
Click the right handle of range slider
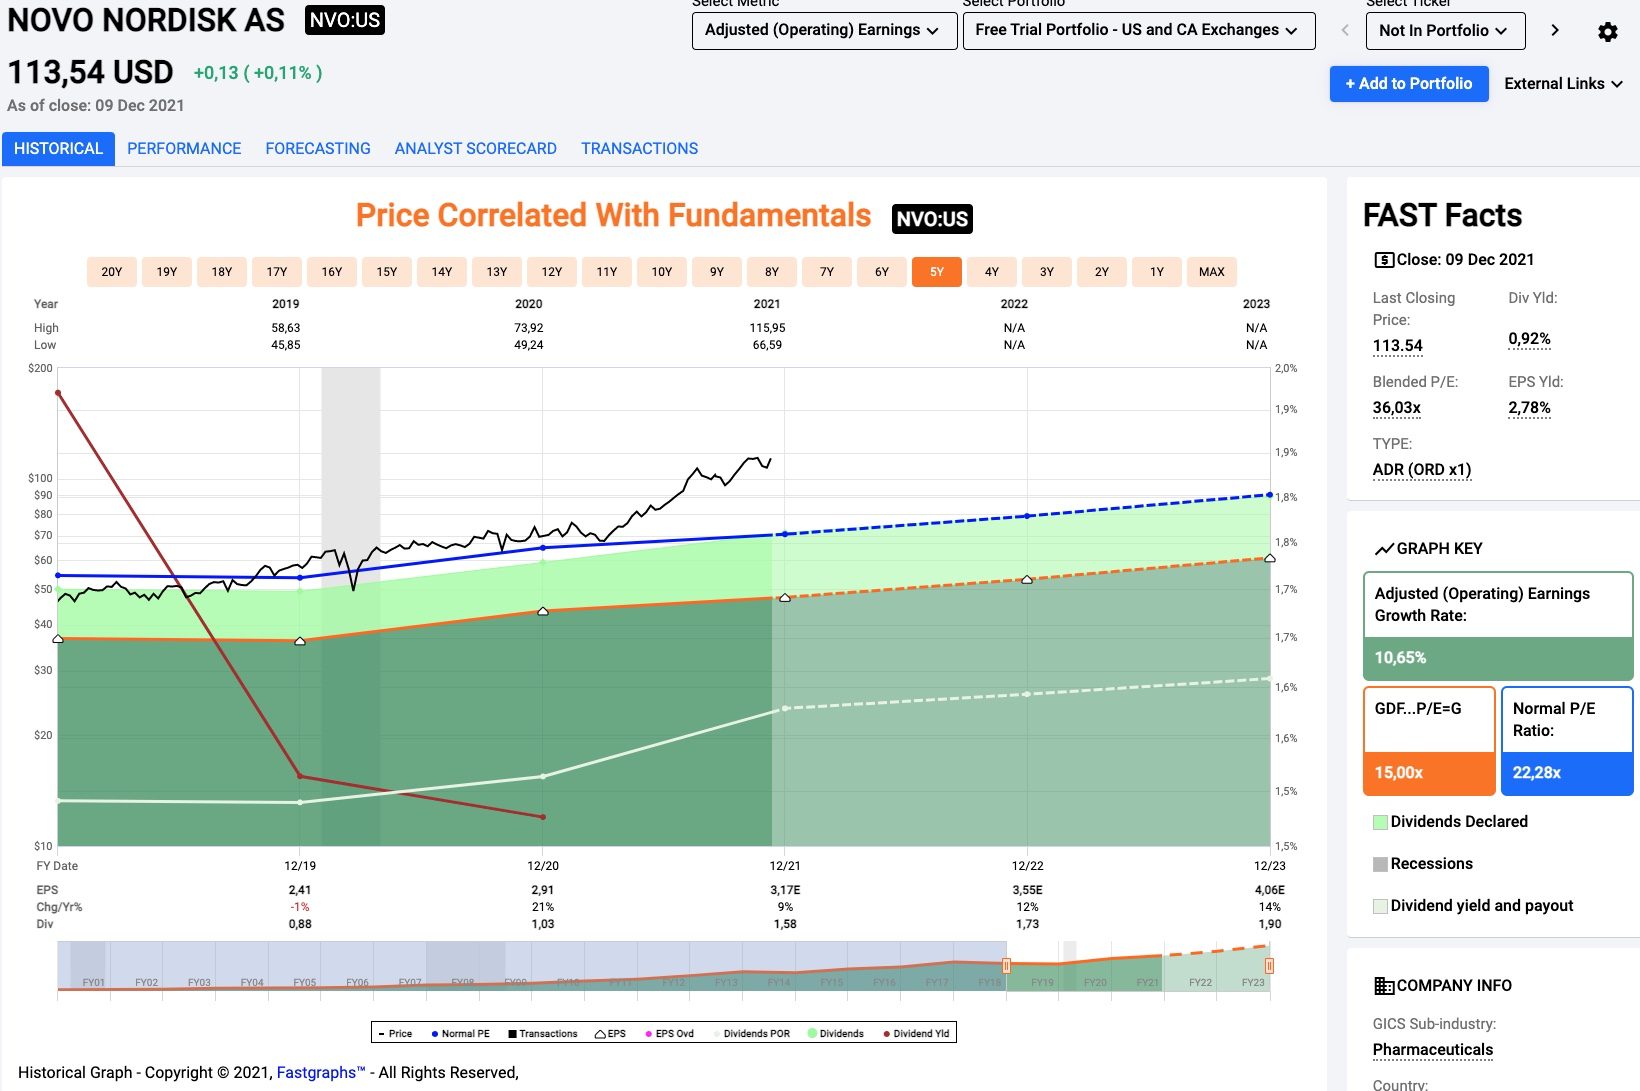pyautogui.click(x=1269, y=966)
